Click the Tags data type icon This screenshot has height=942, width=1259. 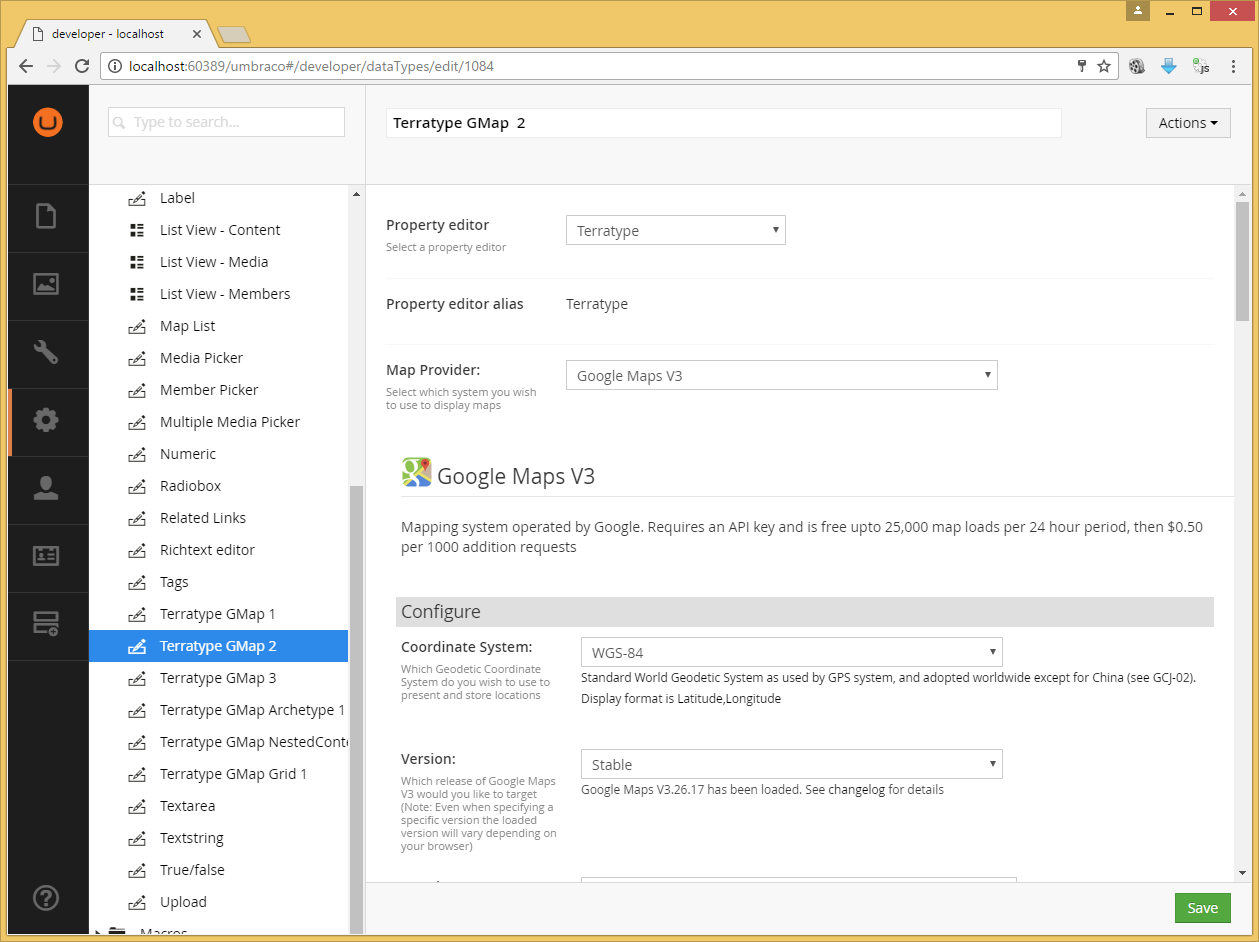(137, 582)
